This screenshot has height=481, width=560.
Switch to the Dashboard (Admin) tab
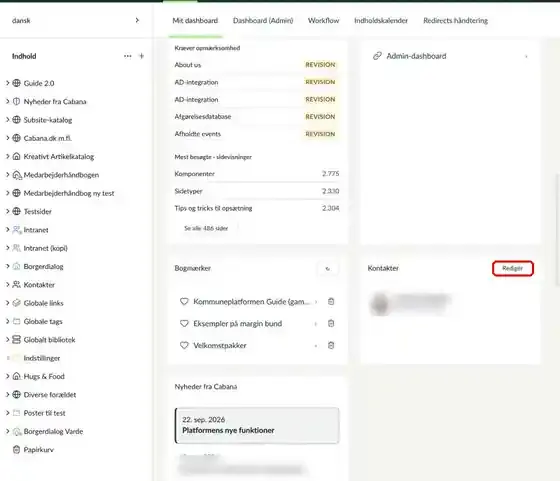tap(263, 21)
